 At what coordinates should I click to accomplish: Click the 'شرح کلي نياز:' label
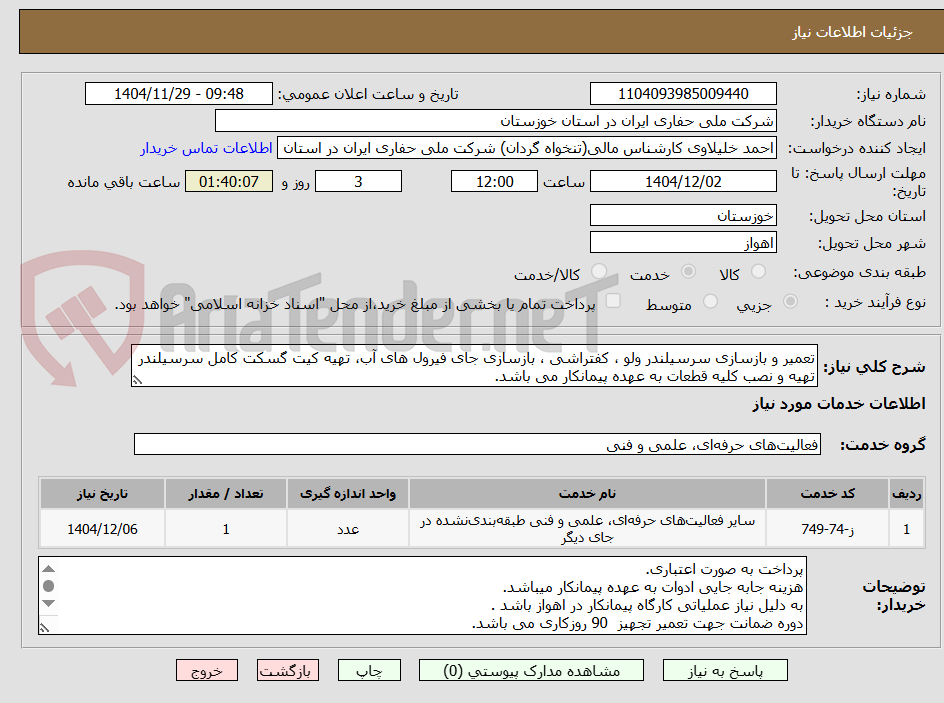[874, 367]
